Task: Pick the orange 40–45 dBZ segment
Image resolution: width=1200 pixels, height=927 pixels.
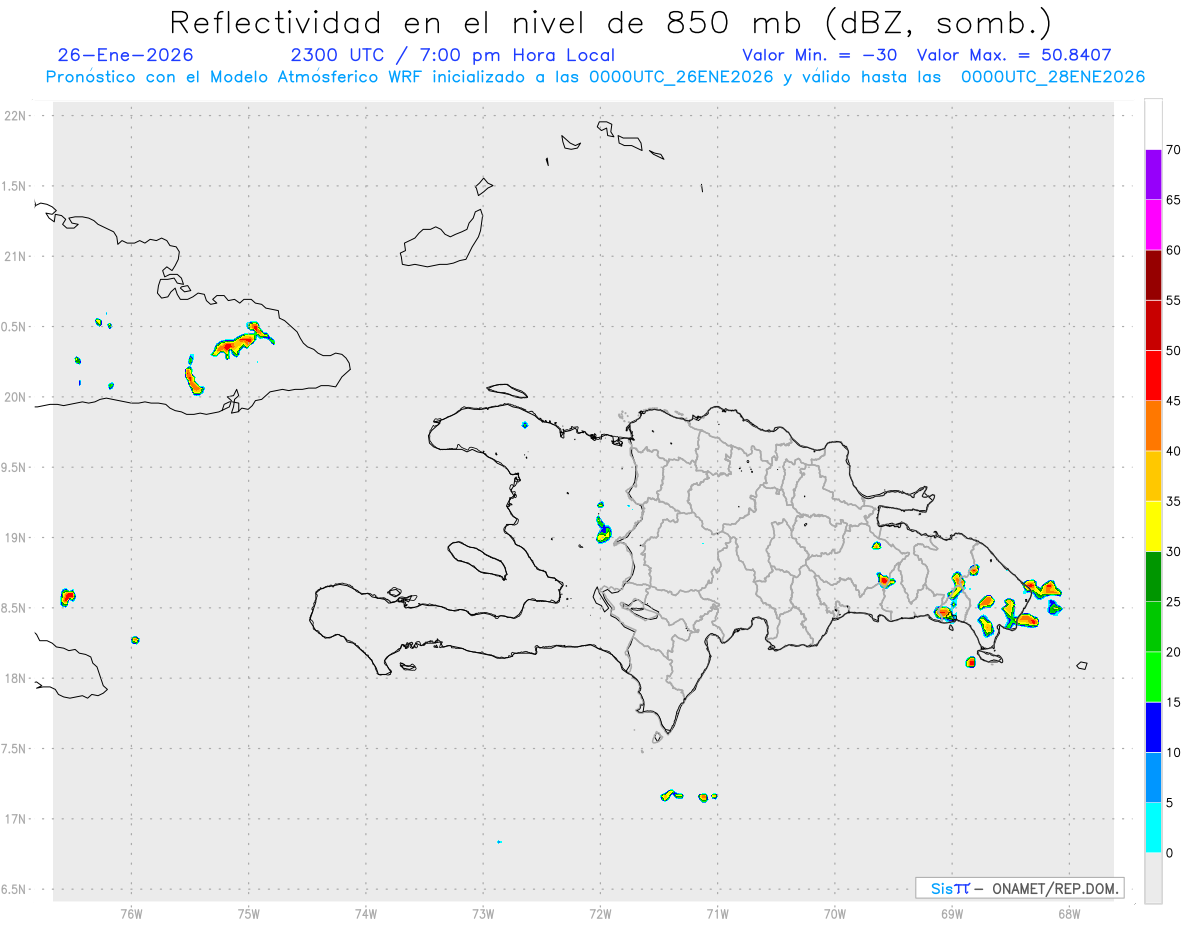Action: (x=1153, y=426)
